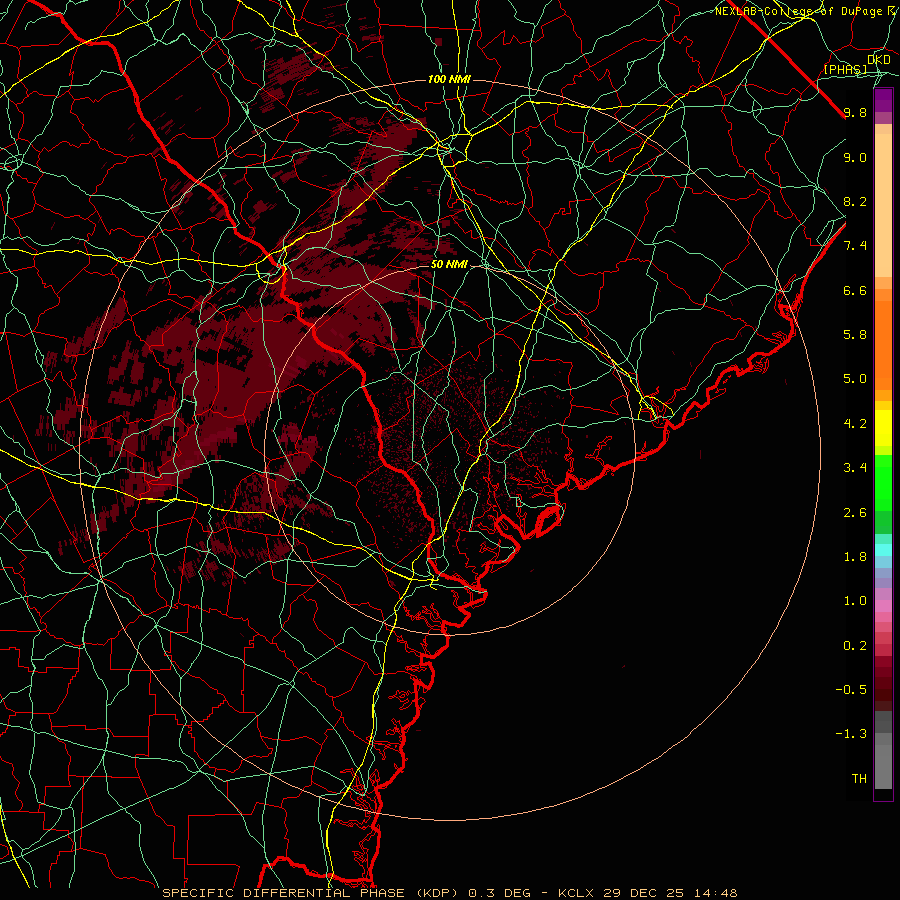Select the "1.8" scale label

(x=855, y=557)
